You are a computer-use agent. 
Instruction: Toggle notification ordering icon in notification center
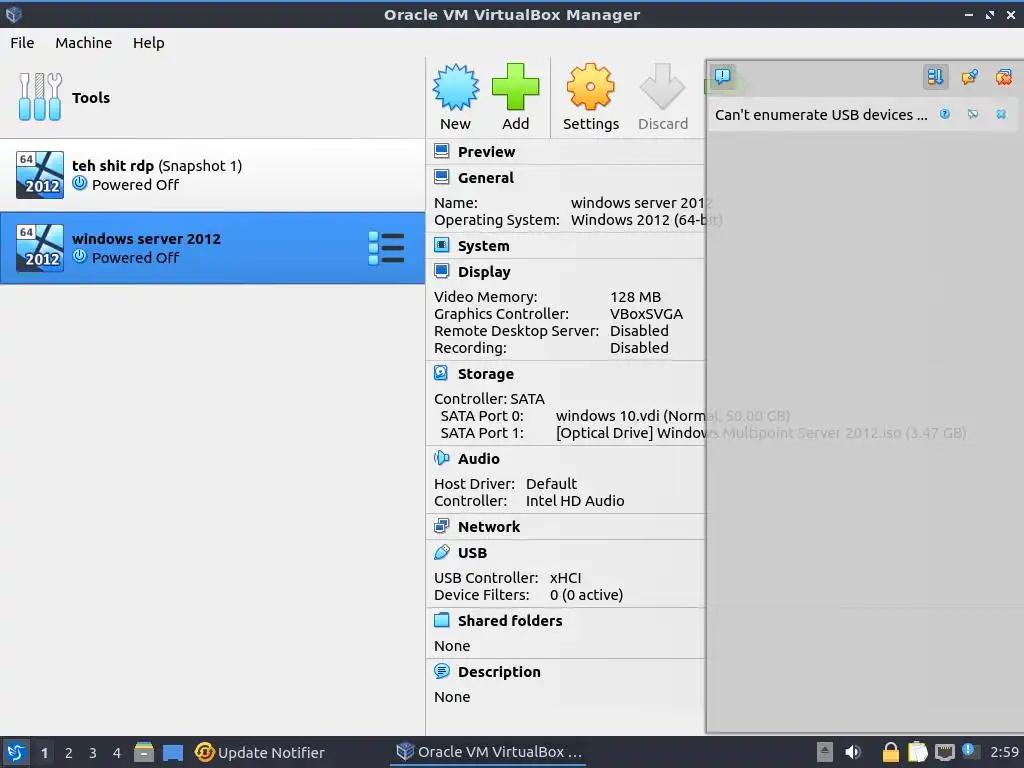tap(935, 77)
